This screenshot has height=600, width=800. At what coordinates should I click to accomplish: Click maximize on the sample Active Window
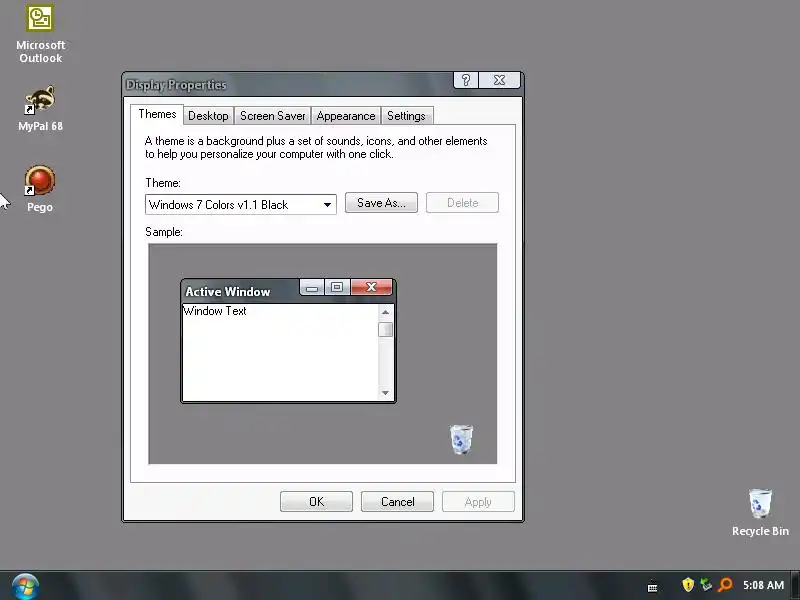[337, 287]
